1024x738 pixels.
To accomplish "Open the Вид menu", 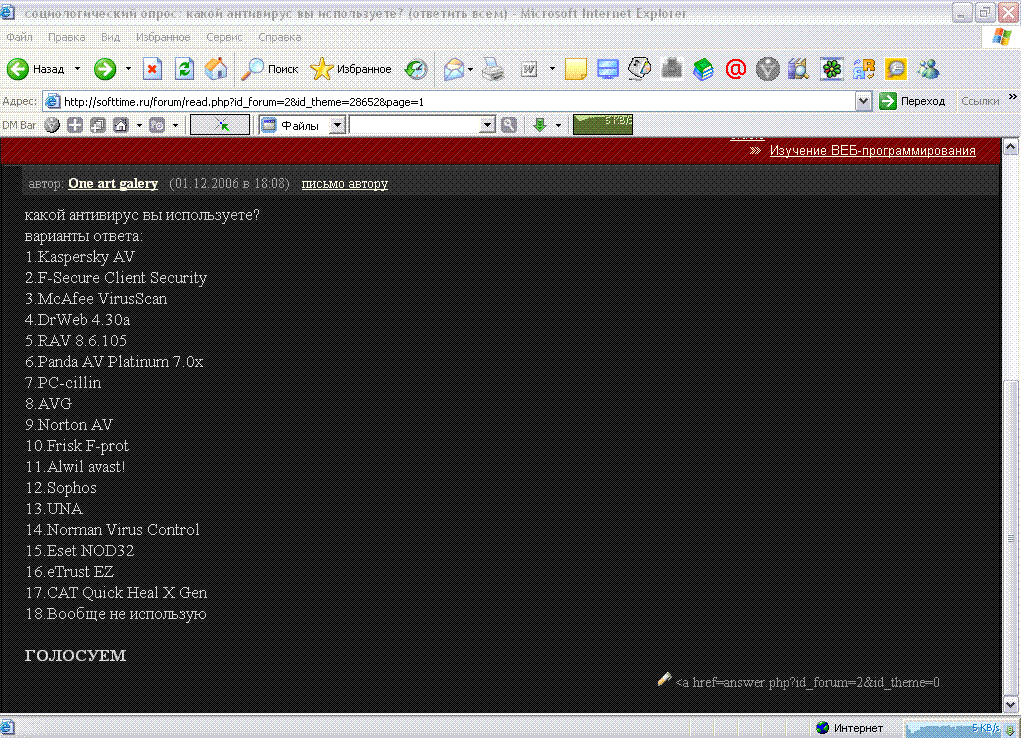I will tap(110, 37).
